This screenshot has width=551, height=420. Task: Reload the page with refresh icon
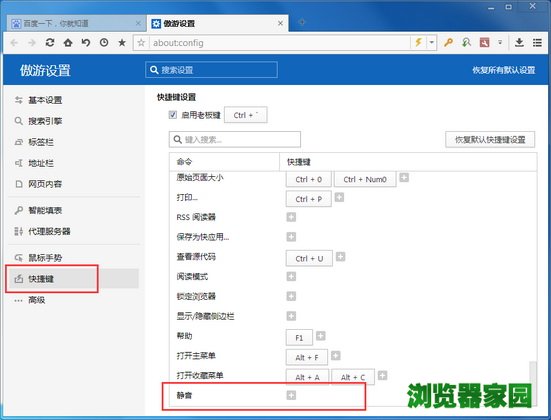click(x=50, y=43)
